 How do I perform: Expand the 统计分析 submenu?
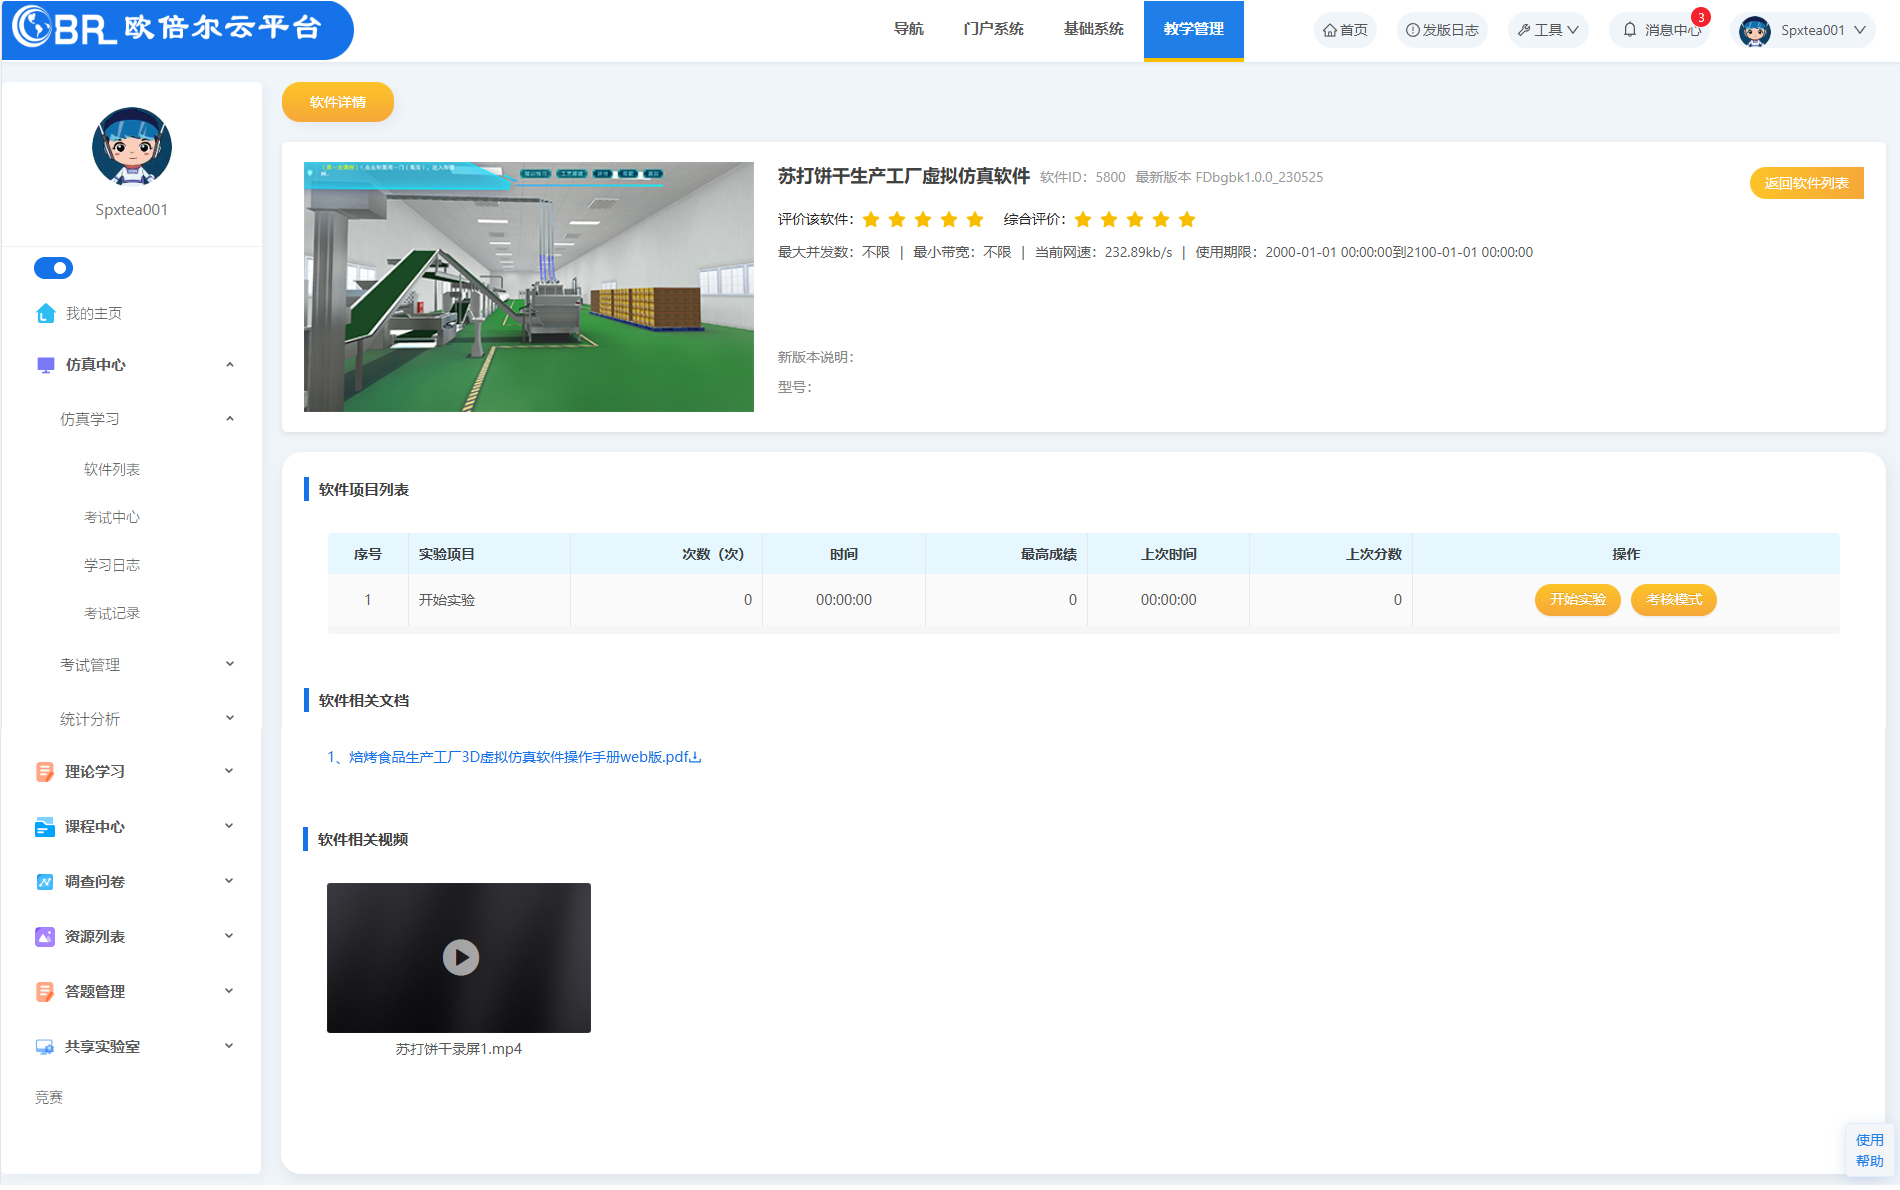coord(230,718)
